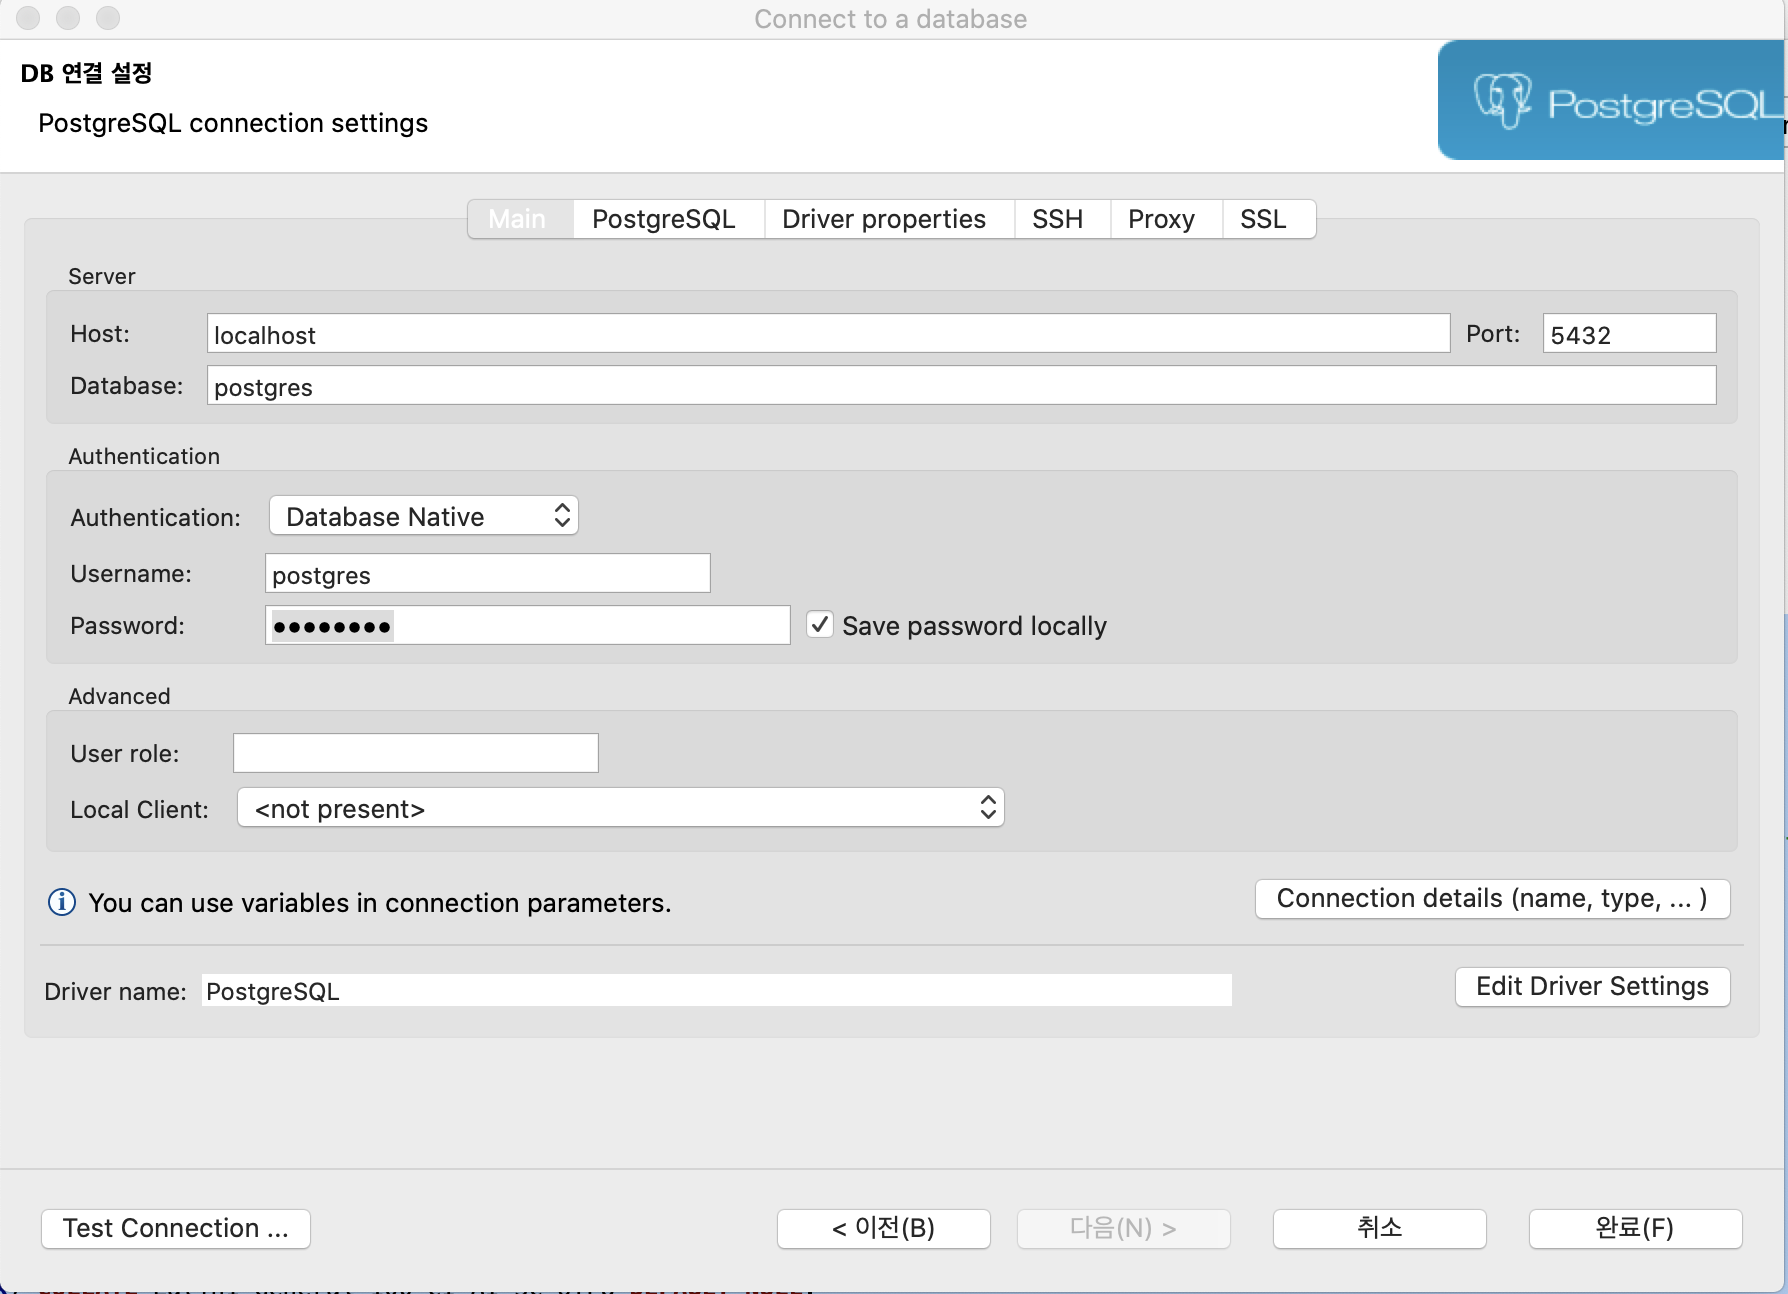Click the Advanced section label

coord(119,696)
